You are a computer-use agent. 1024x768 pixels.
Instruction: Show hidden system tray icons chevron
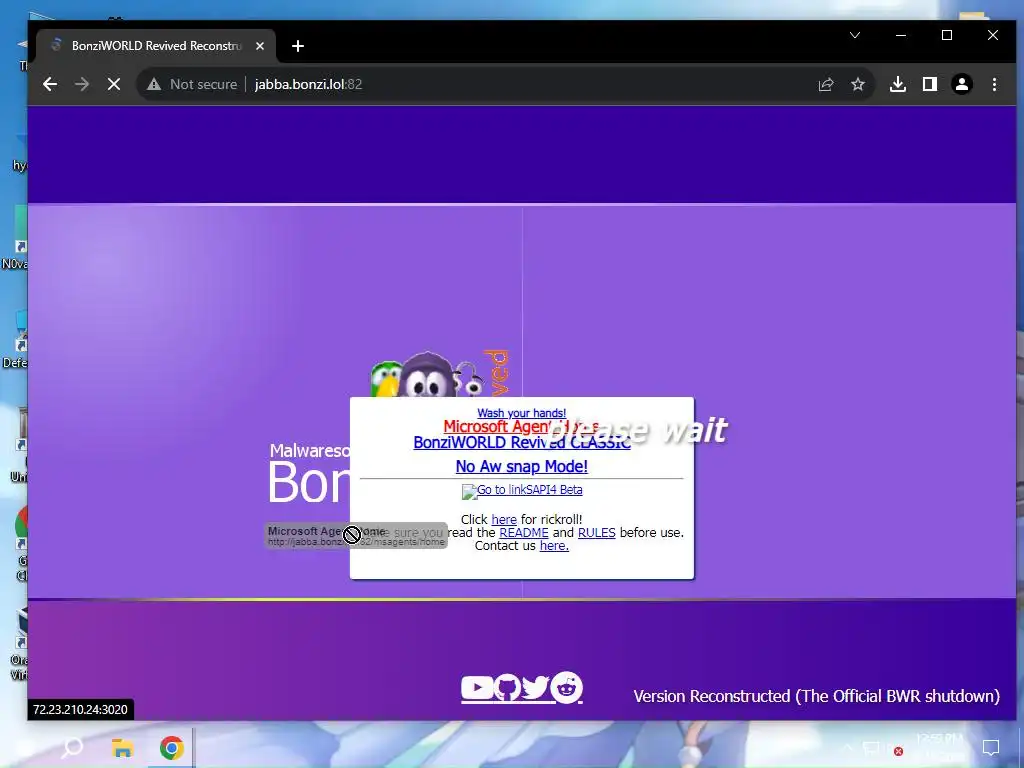click(x=848, y=748)
